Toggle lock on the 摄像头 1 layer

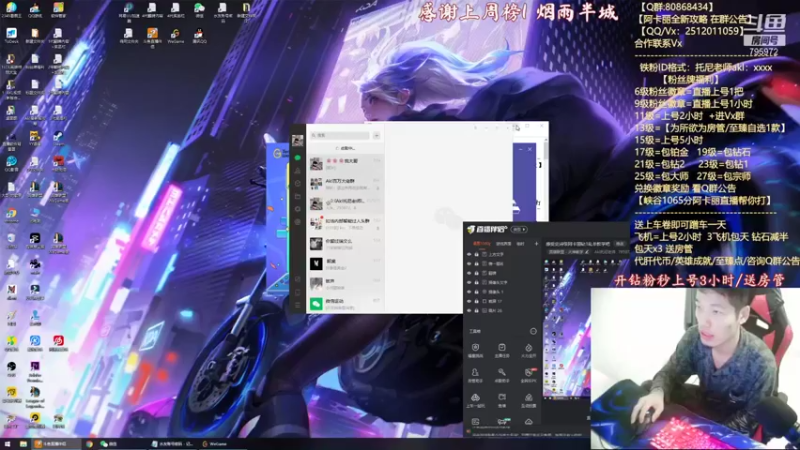click(477, 292)
